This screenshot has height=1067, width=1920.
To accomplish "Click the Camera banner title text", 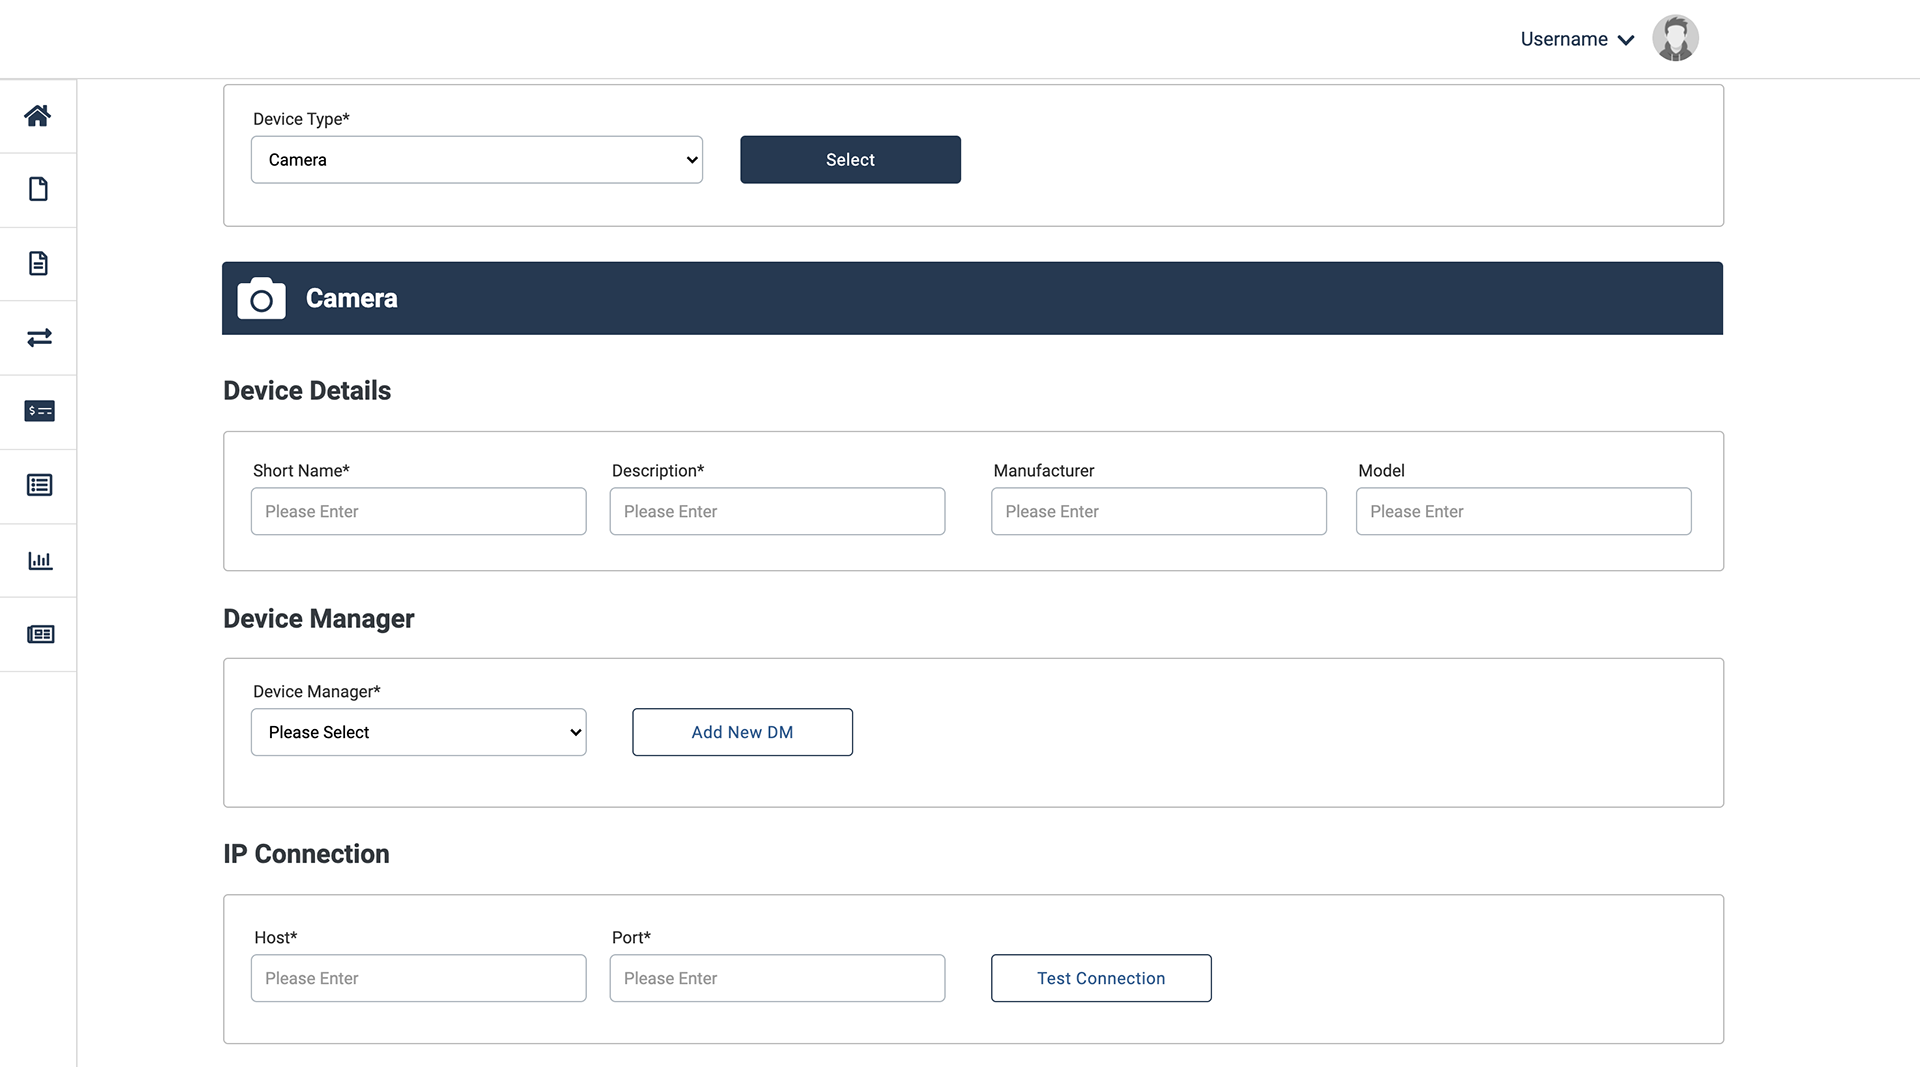I will [x=351, y=298].
